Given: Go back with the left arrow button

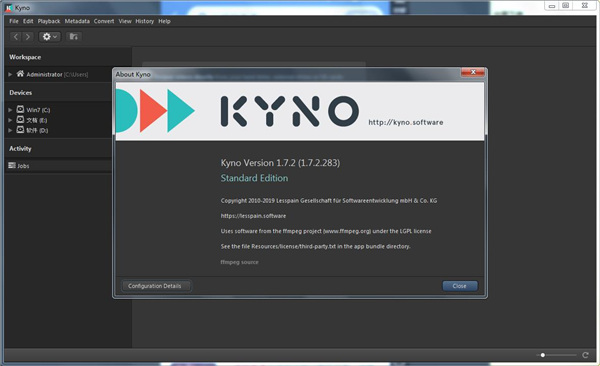Looking at the screenshot, I should 16,37.
